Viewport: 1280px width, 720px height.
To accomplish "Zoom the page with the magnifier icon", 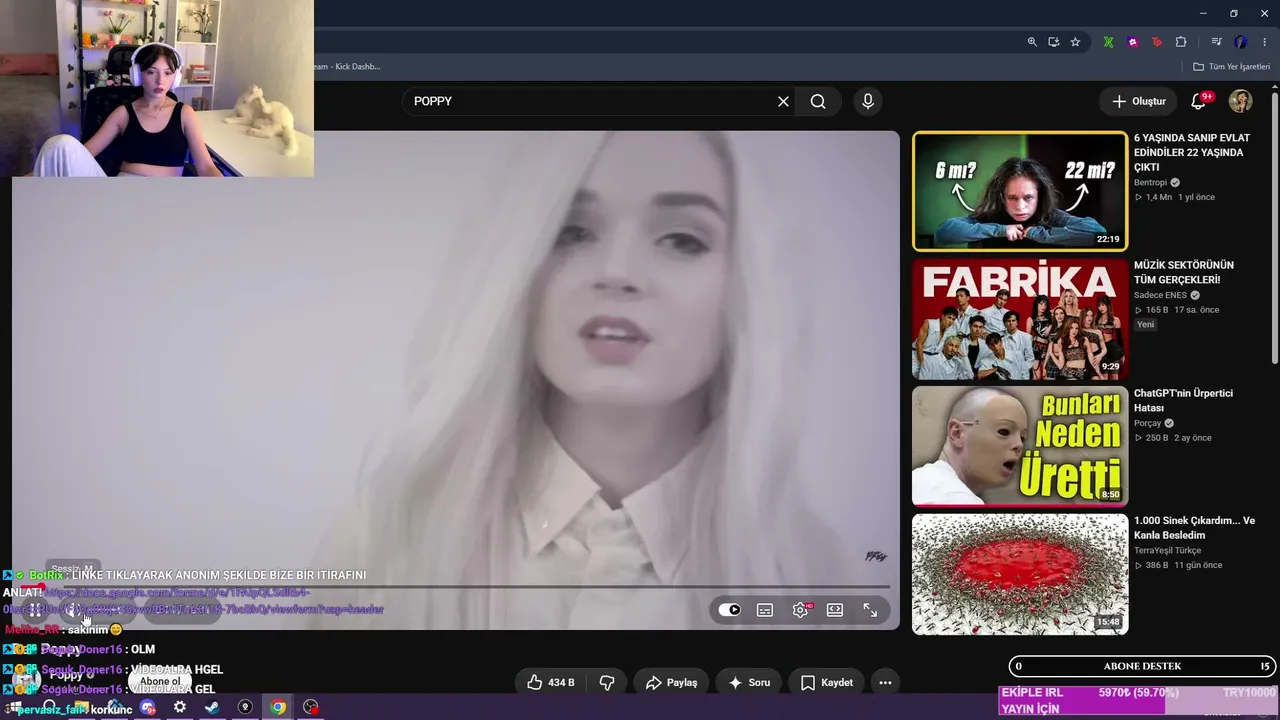I will click(1032, 42).
